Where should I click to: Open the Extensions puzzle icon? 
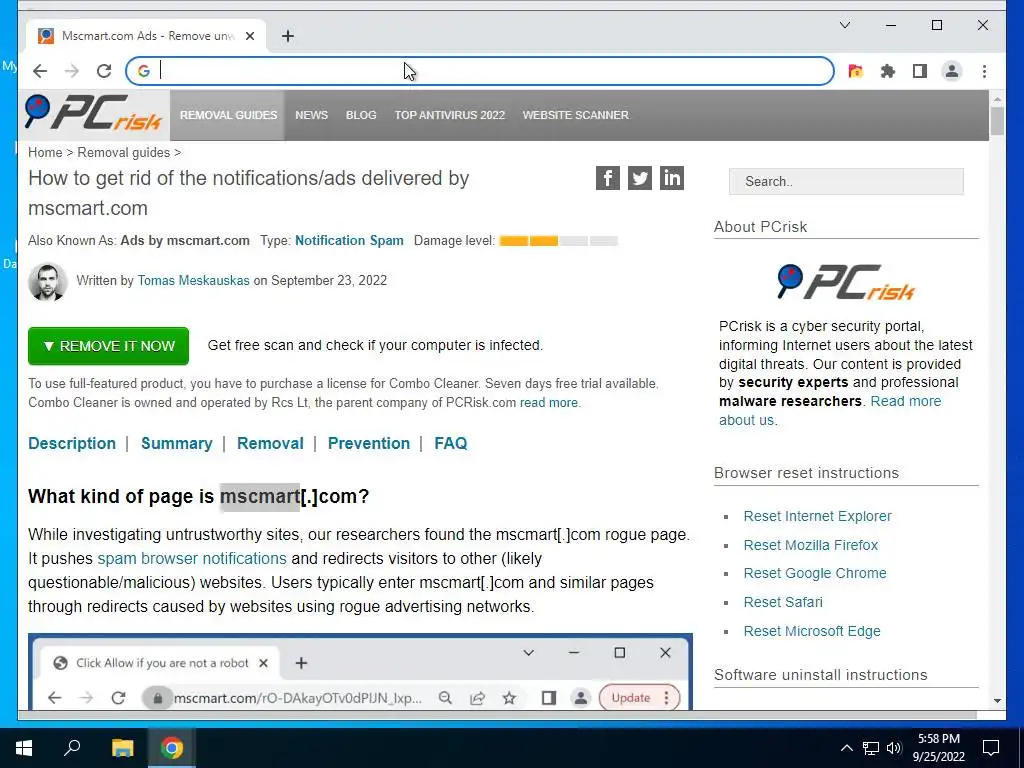click(x=888, y=71)
